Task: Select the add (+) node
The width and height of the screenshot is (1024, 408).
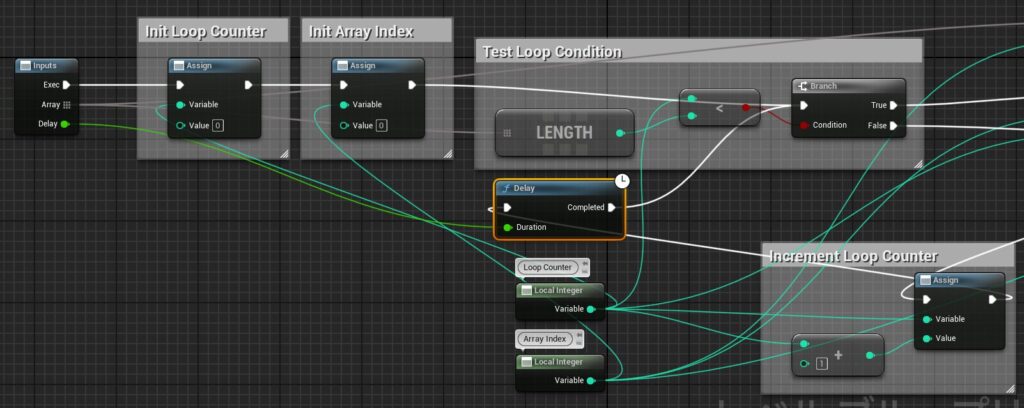Action: (838, 355)
